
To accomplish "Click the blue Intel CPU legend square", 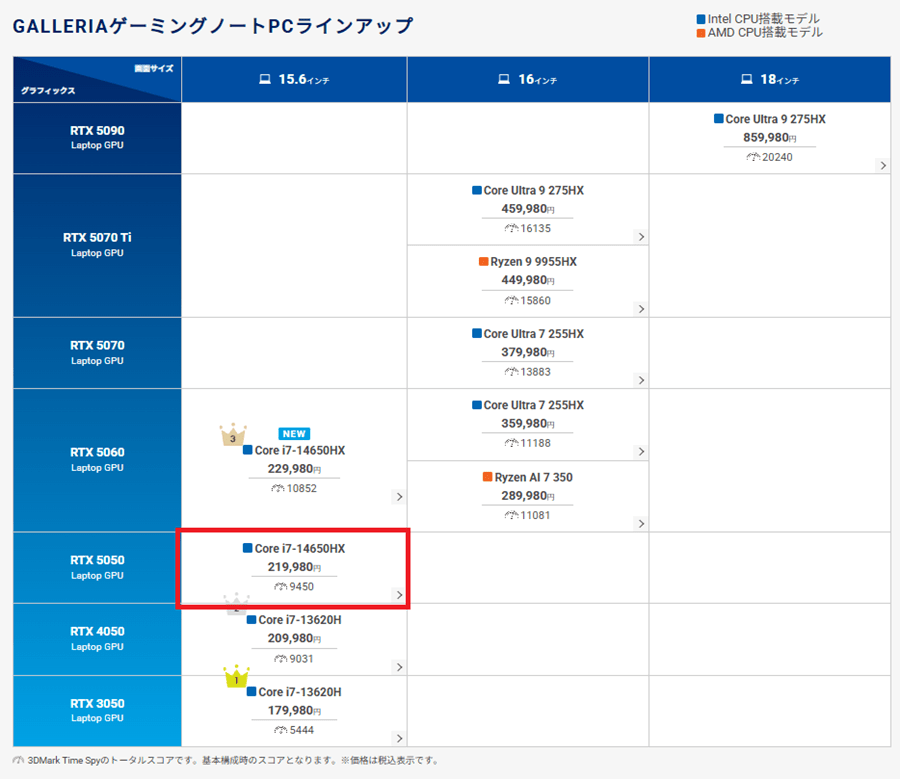I will pyautogui.click(x=701, y=19).
